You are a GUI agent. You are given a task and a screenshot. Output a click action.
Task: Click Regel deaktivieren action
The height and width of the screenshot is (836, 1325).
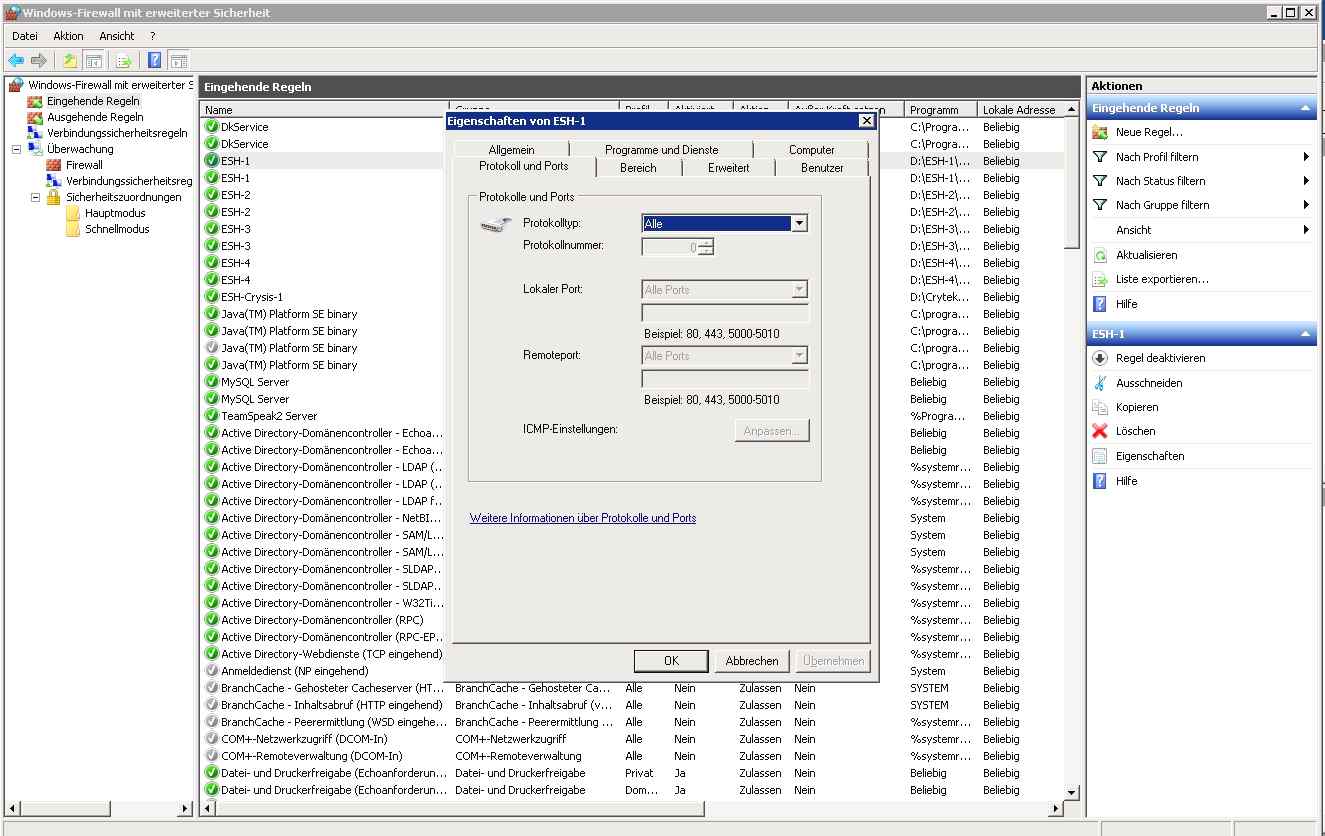[x=1160, y=358]
